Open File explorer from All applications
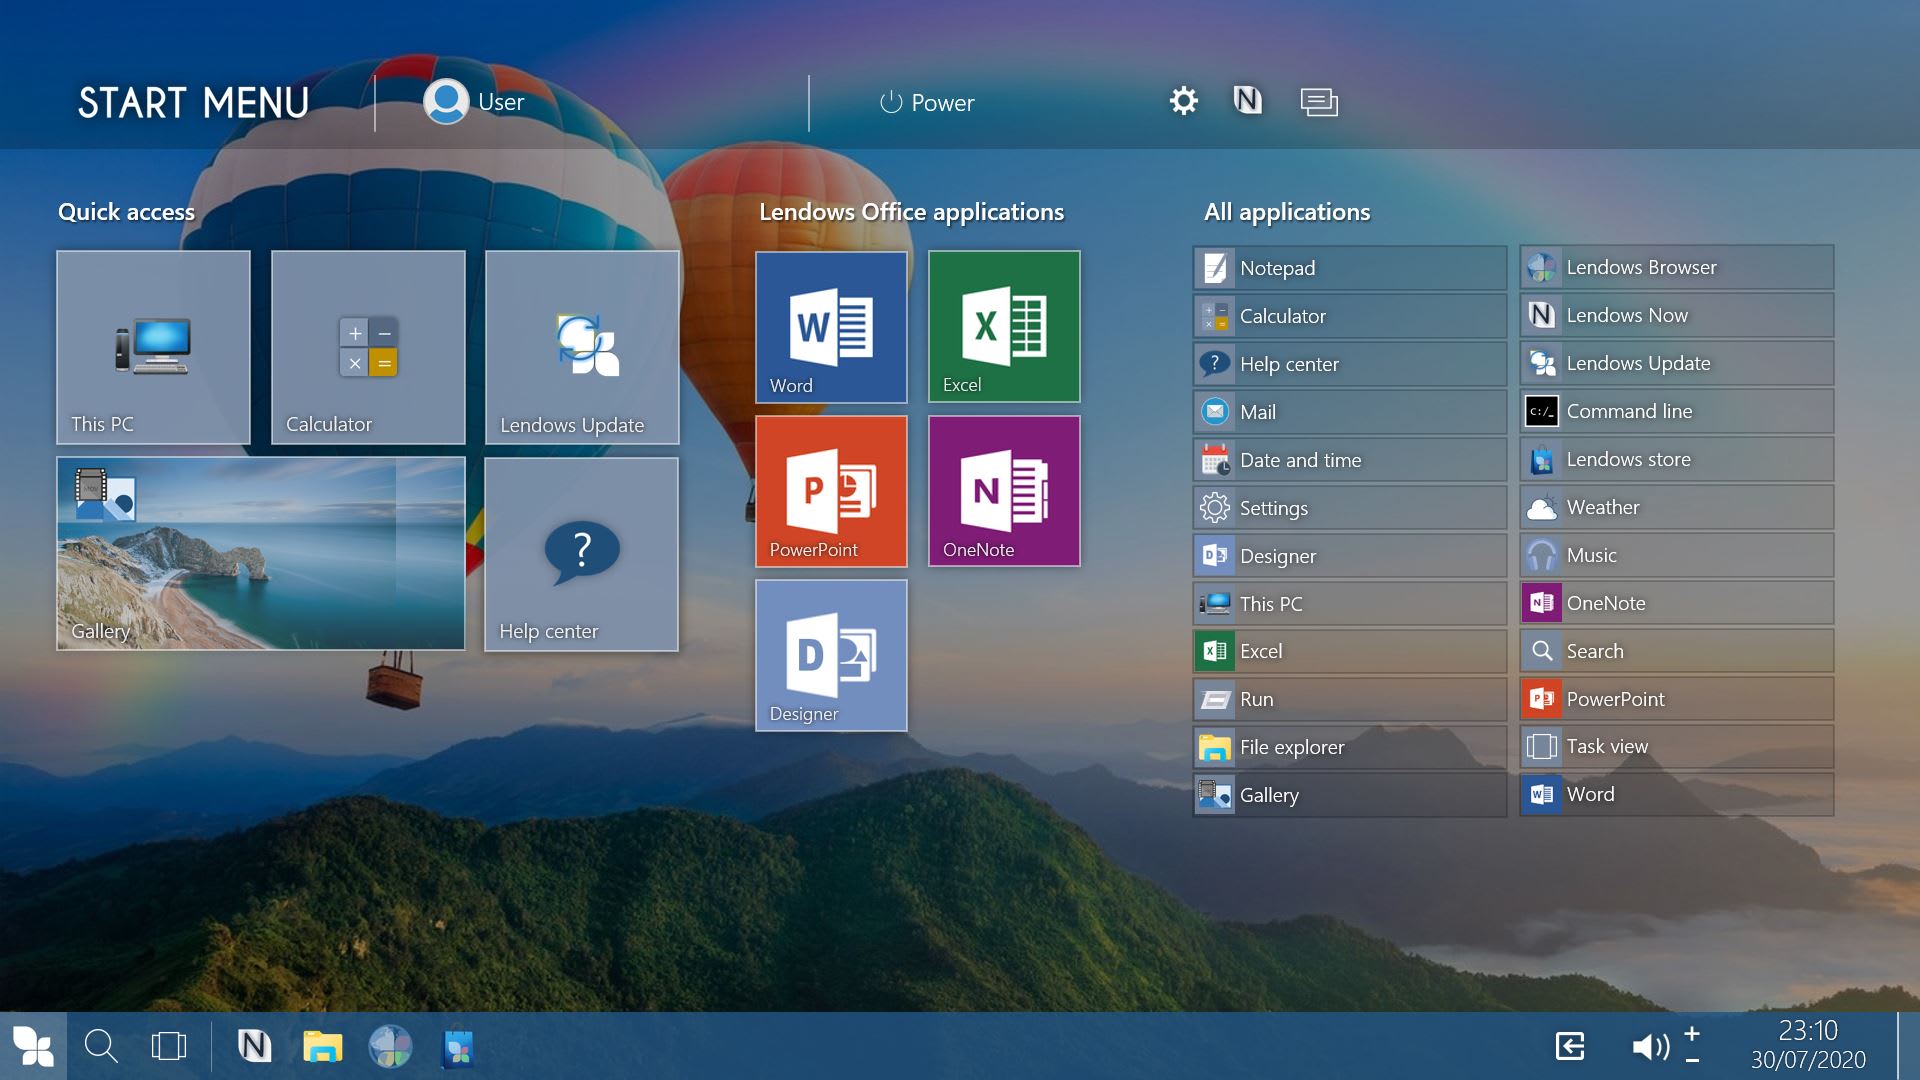1920x1080 pixels. click(1350, 747)
